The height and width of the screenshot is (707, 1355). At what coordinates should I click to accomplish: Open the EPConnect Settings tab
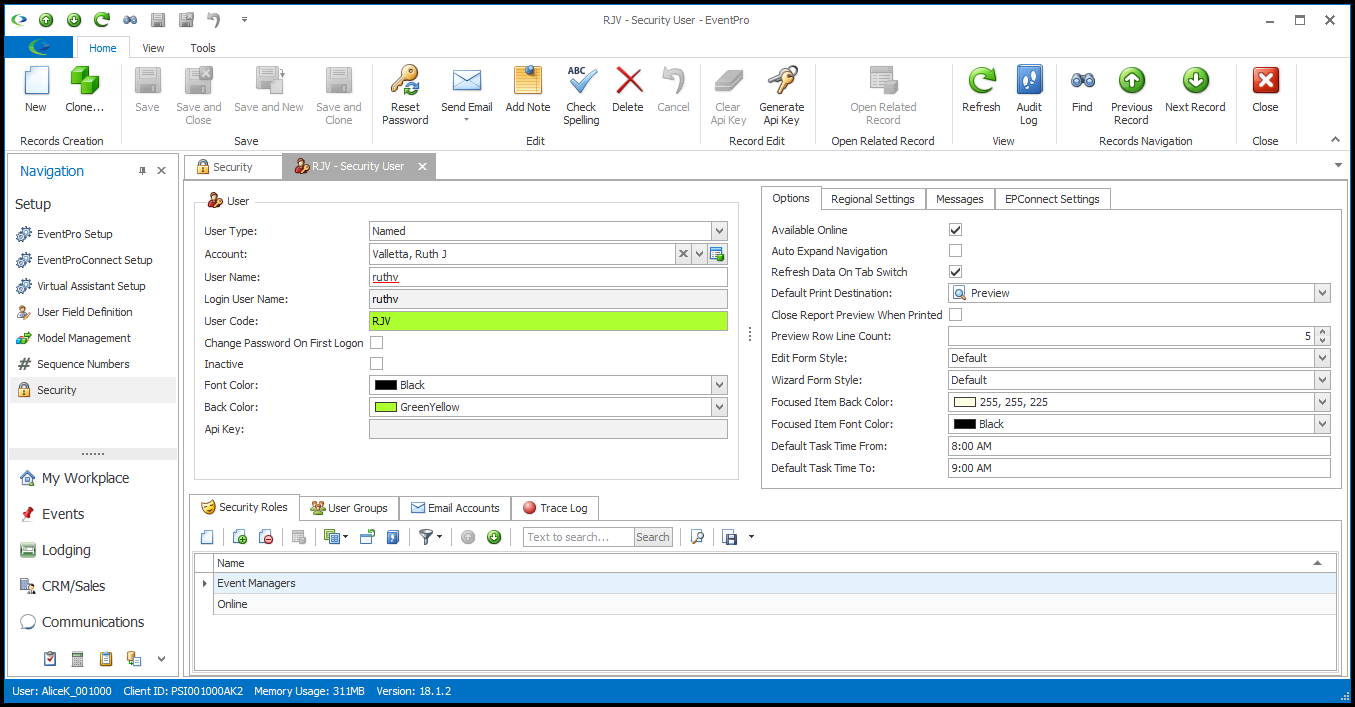click(x=1052, y=199)
